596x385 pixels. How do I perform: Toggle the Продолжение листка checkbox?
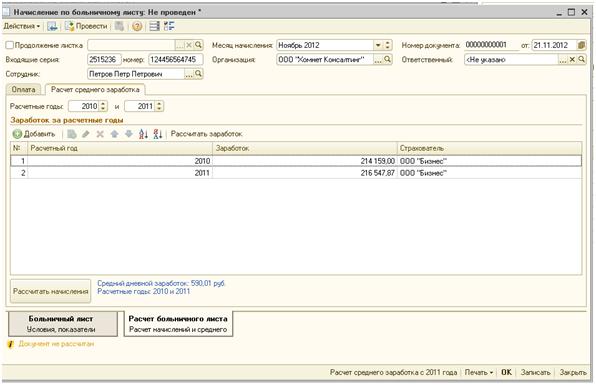coord(10,45)
